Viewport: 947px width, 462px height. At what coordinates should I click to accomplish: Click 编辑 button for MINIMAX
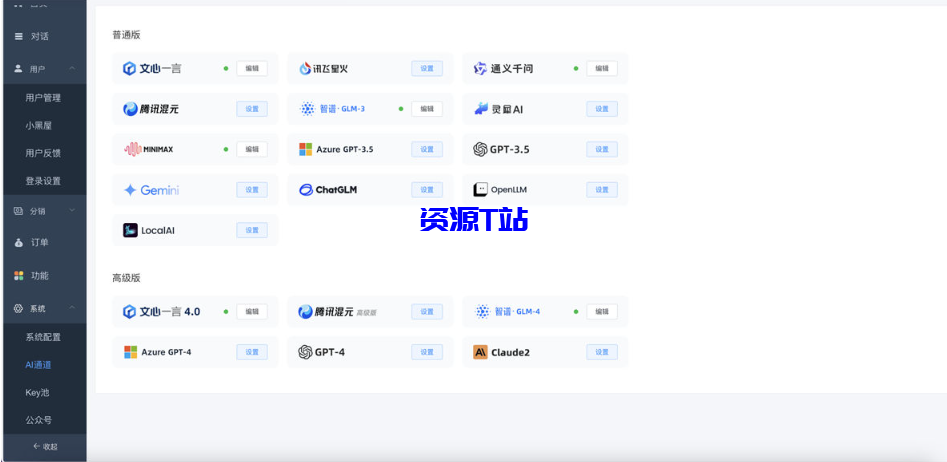tap(252, 149)
